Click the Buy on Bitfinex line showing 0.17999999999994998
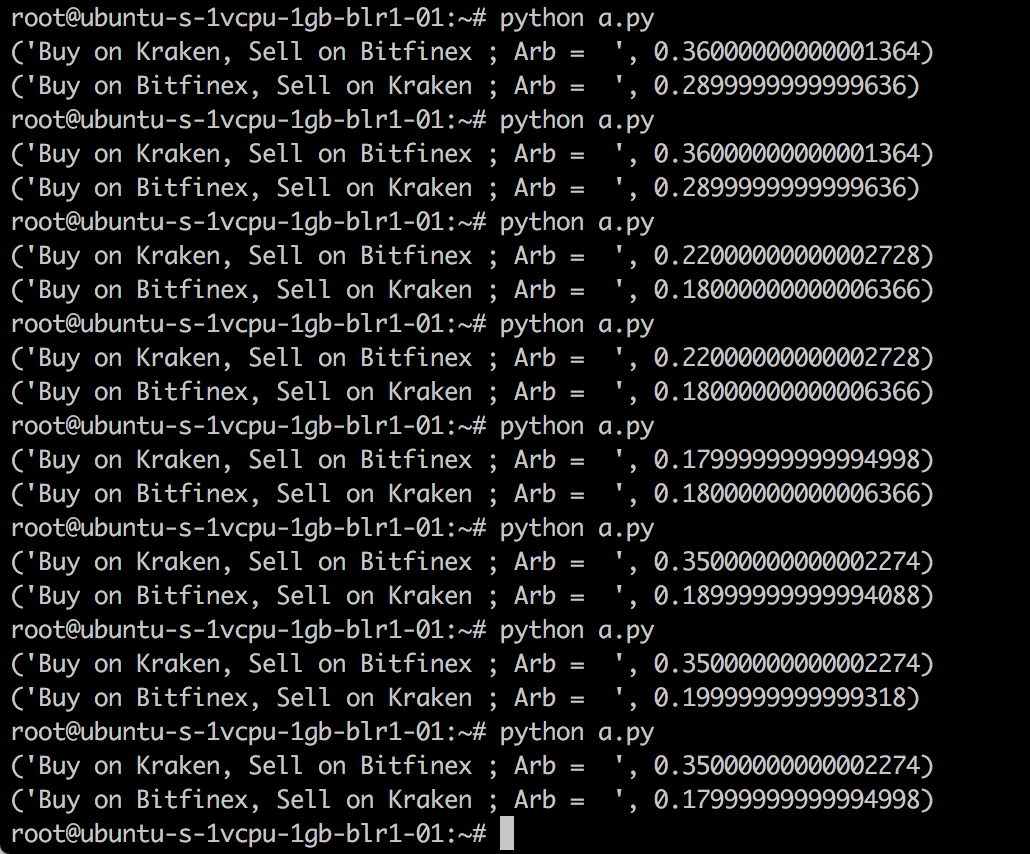This screenshot has width=1030, height=854. pos(472,799)
